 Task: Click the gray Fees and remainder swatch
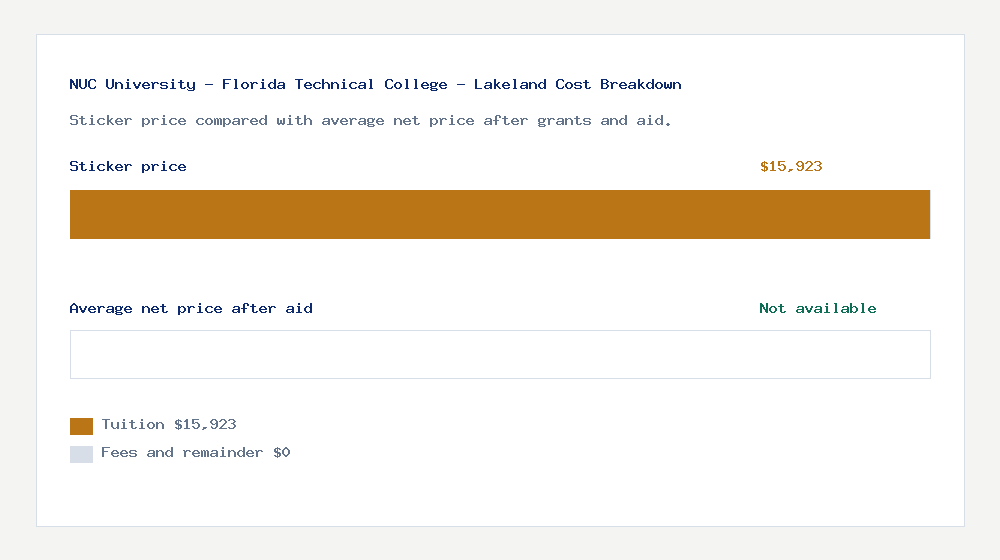coord(81,454)
